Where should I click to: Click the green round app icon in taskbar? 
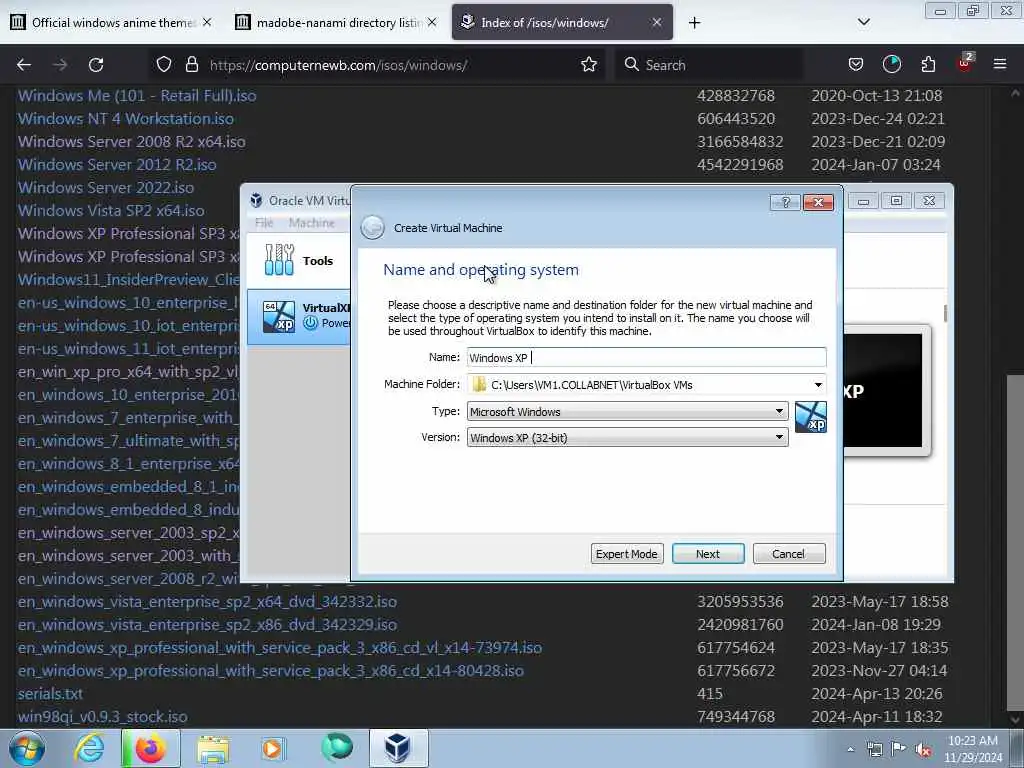click(x=337, y=747)
